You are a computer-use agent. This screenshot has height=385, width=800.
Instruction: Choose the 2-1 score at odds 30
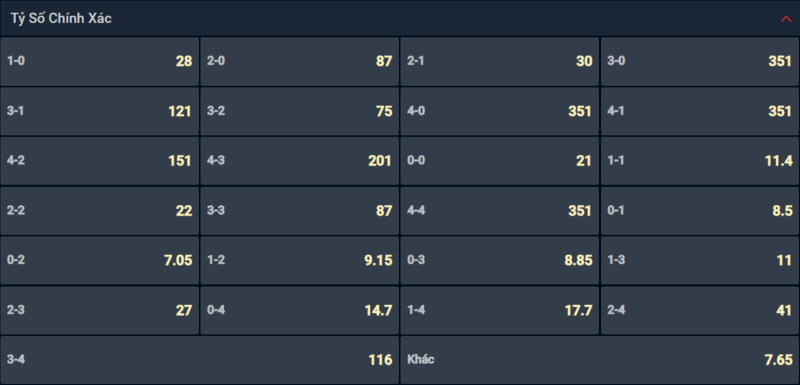click(499, 61)
